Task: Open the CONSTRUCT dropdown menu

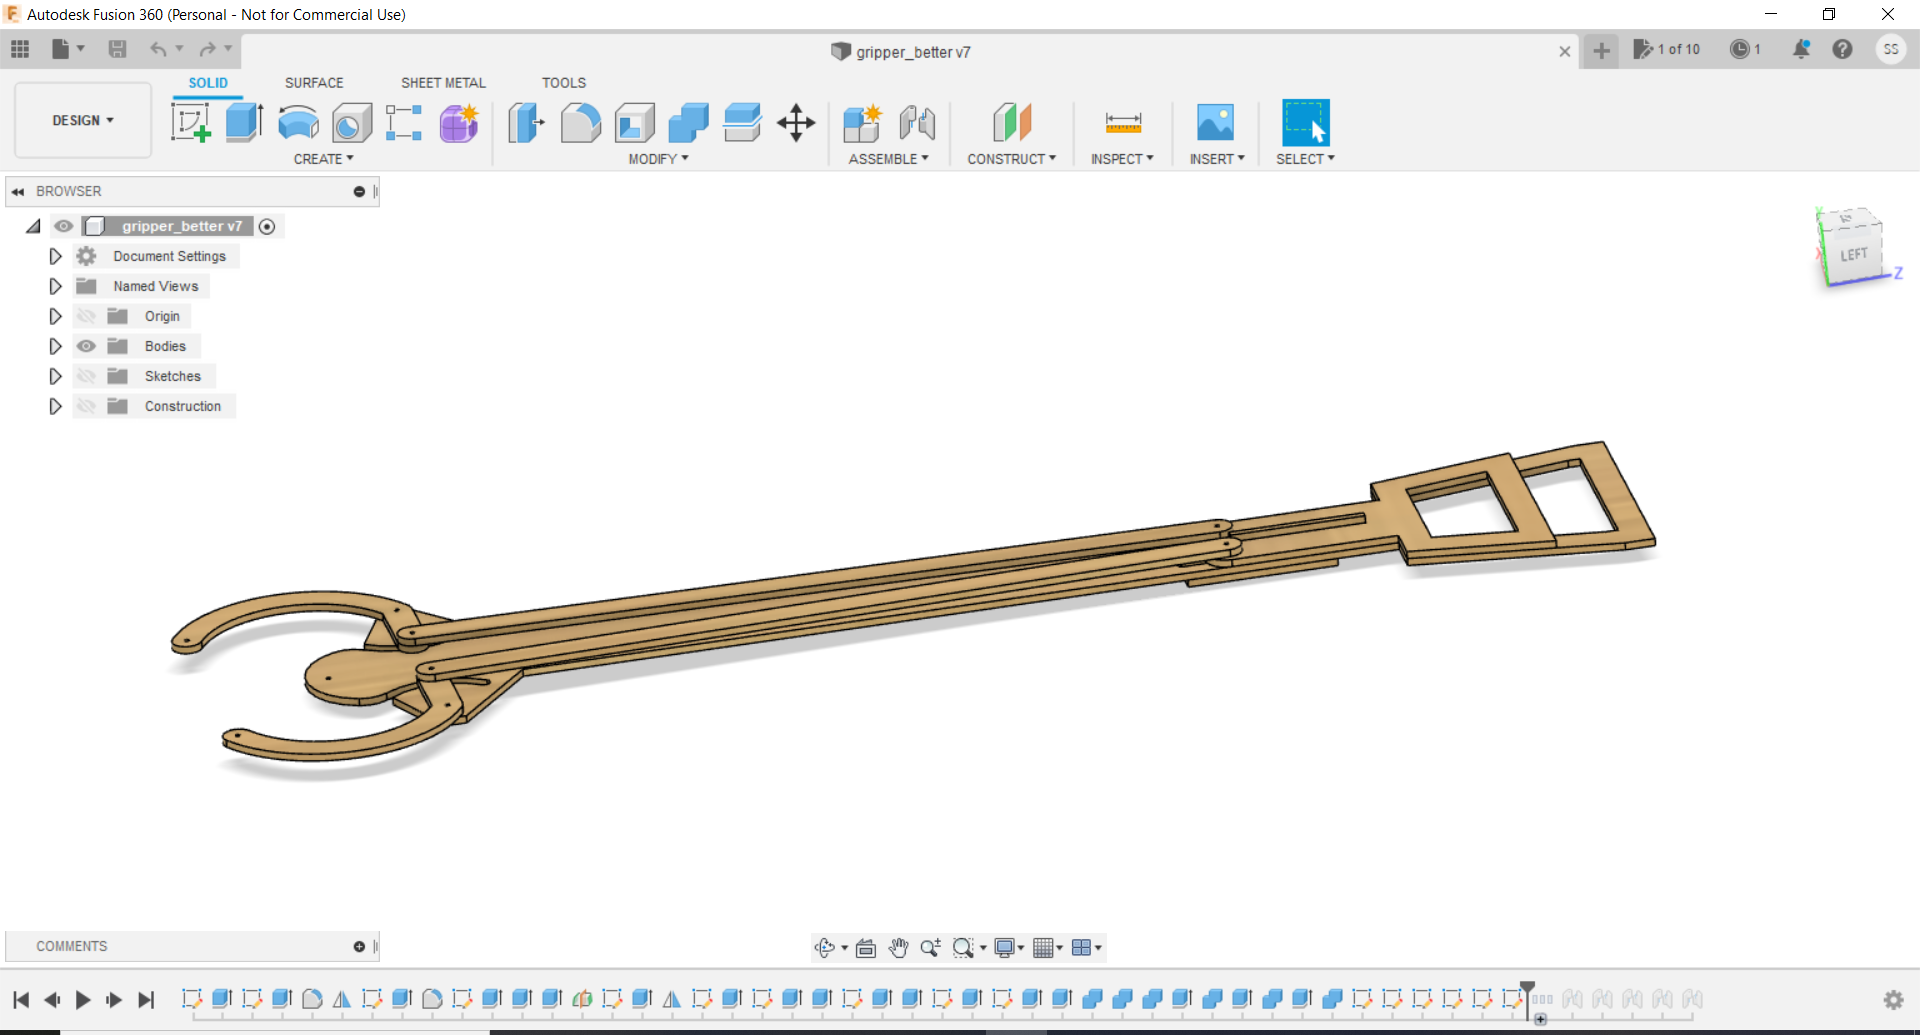Action: (1011, 159)
